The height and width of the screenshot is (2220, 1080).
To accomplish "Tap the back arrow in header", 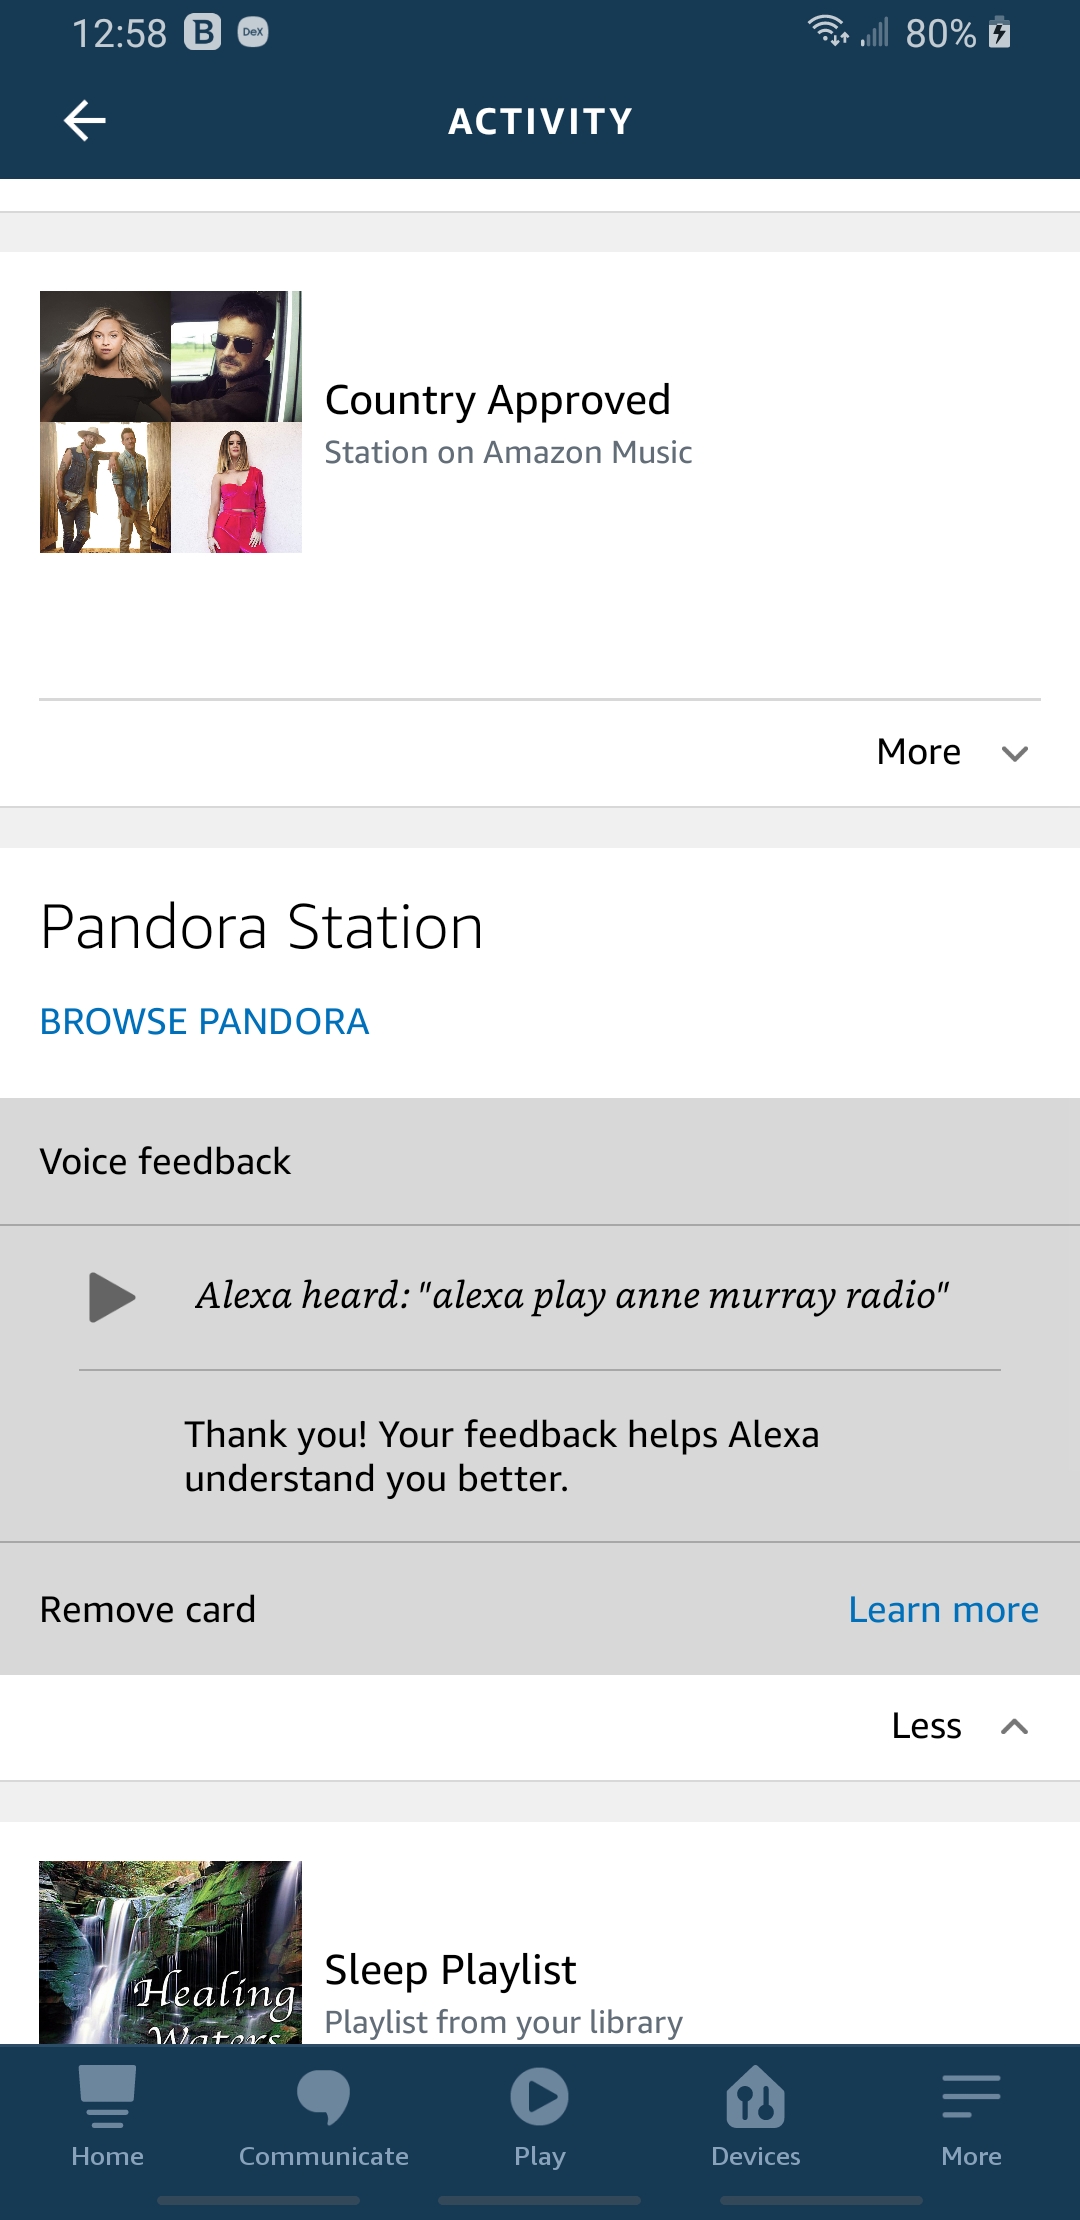I will [x=85, y=121].
